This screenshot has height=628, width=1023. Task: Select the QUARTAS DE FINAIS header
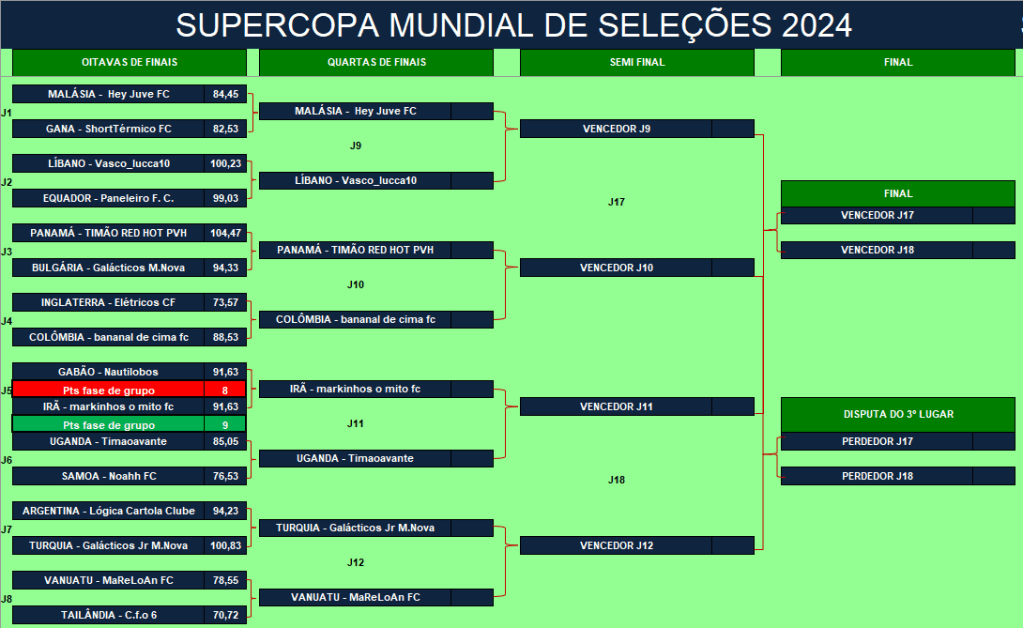376,62
